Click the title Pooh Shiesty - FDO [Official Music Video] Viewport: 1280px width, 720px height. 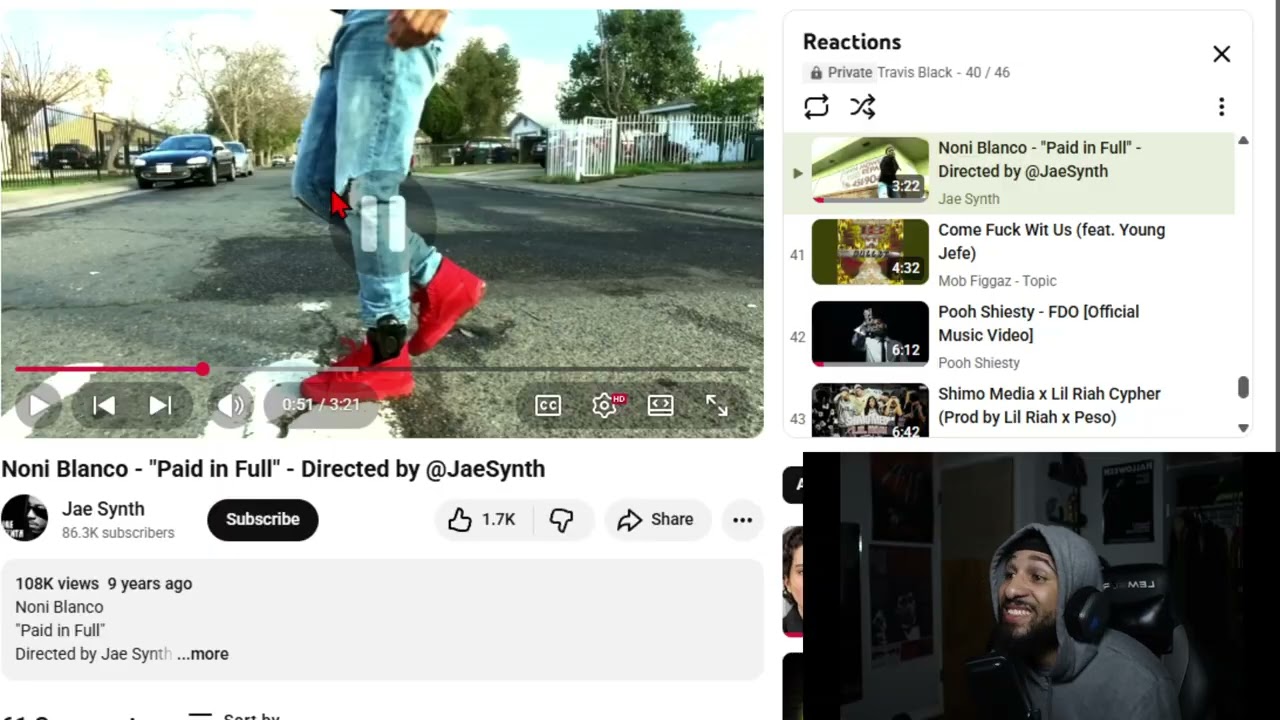[x=1038, y=323]
